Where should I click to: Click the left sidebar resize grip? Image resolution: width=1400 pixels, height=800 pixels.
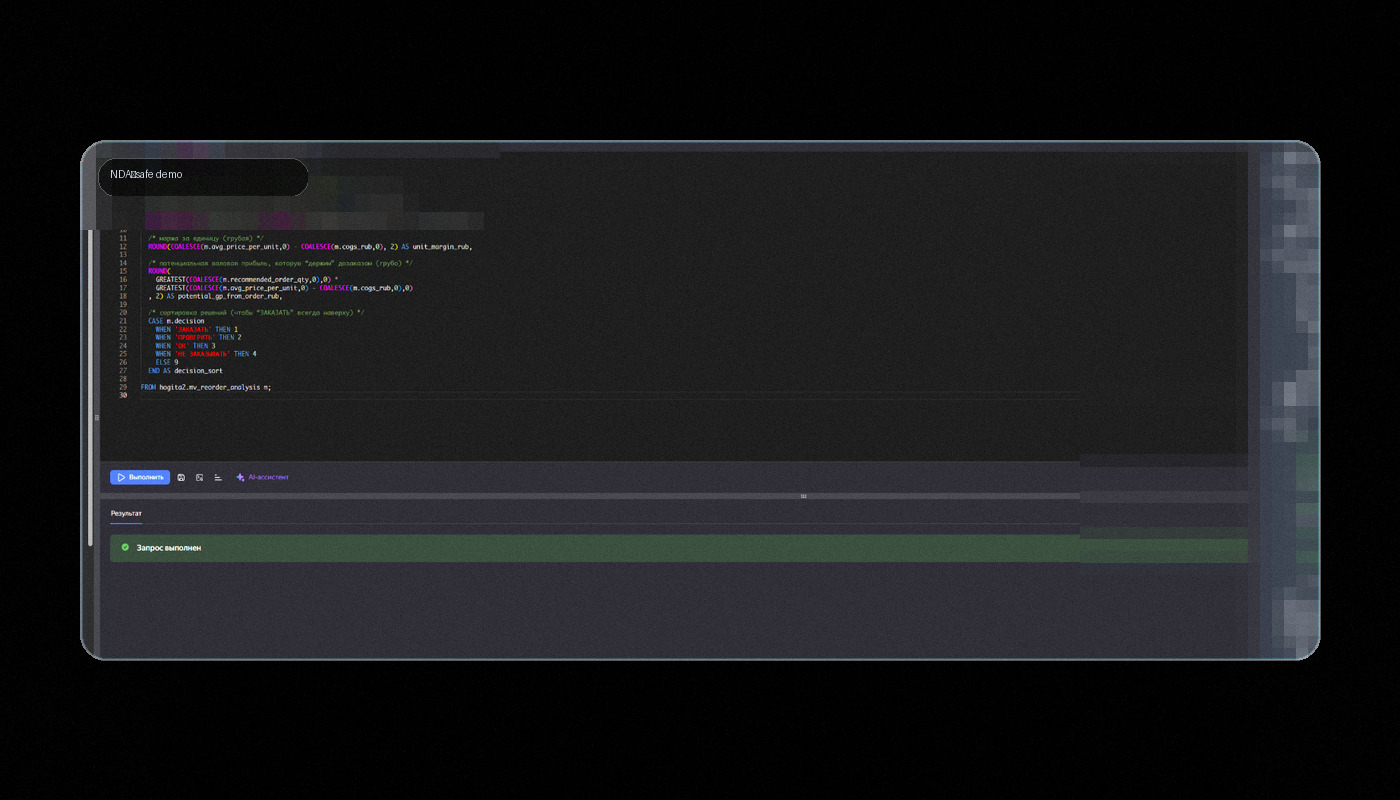(x=97, y=417)
